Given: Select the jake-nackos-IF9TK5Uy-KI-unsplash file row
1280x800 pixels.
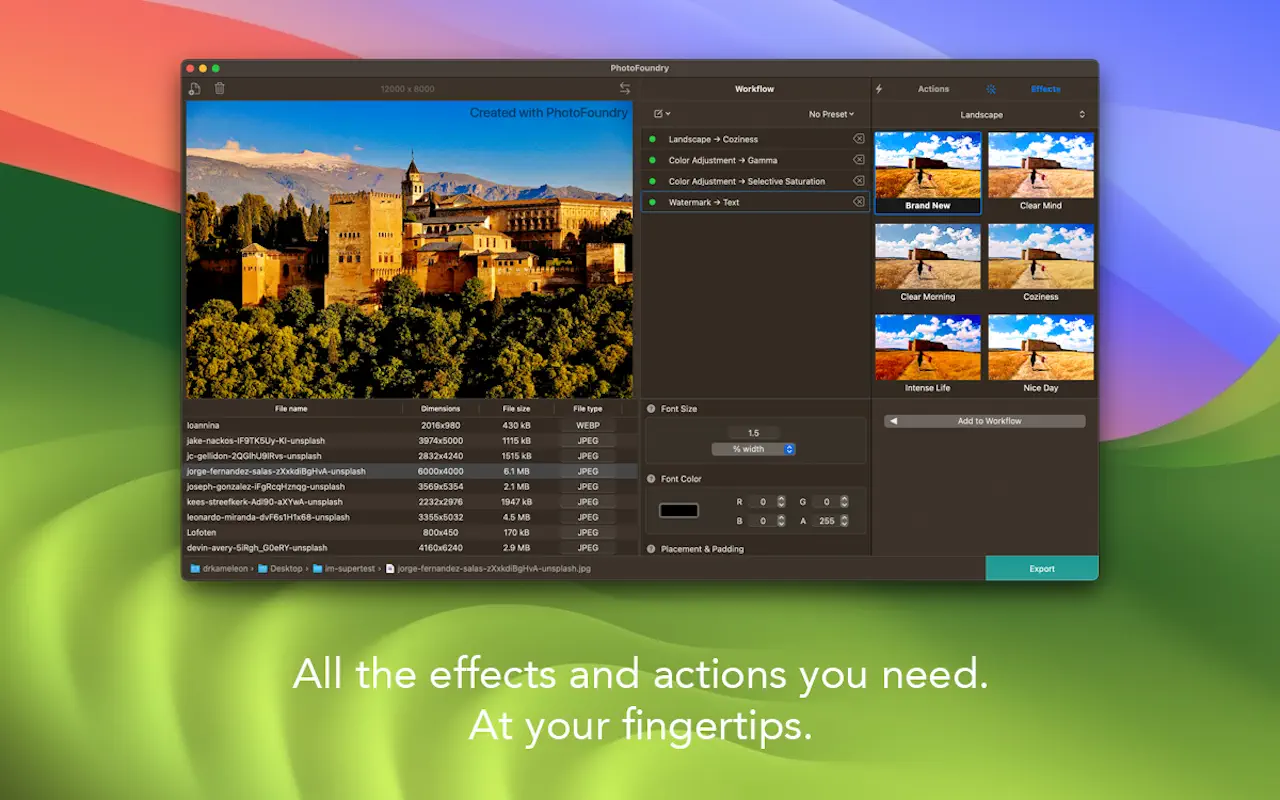Looking at the screenshot, I should (411, 440).
